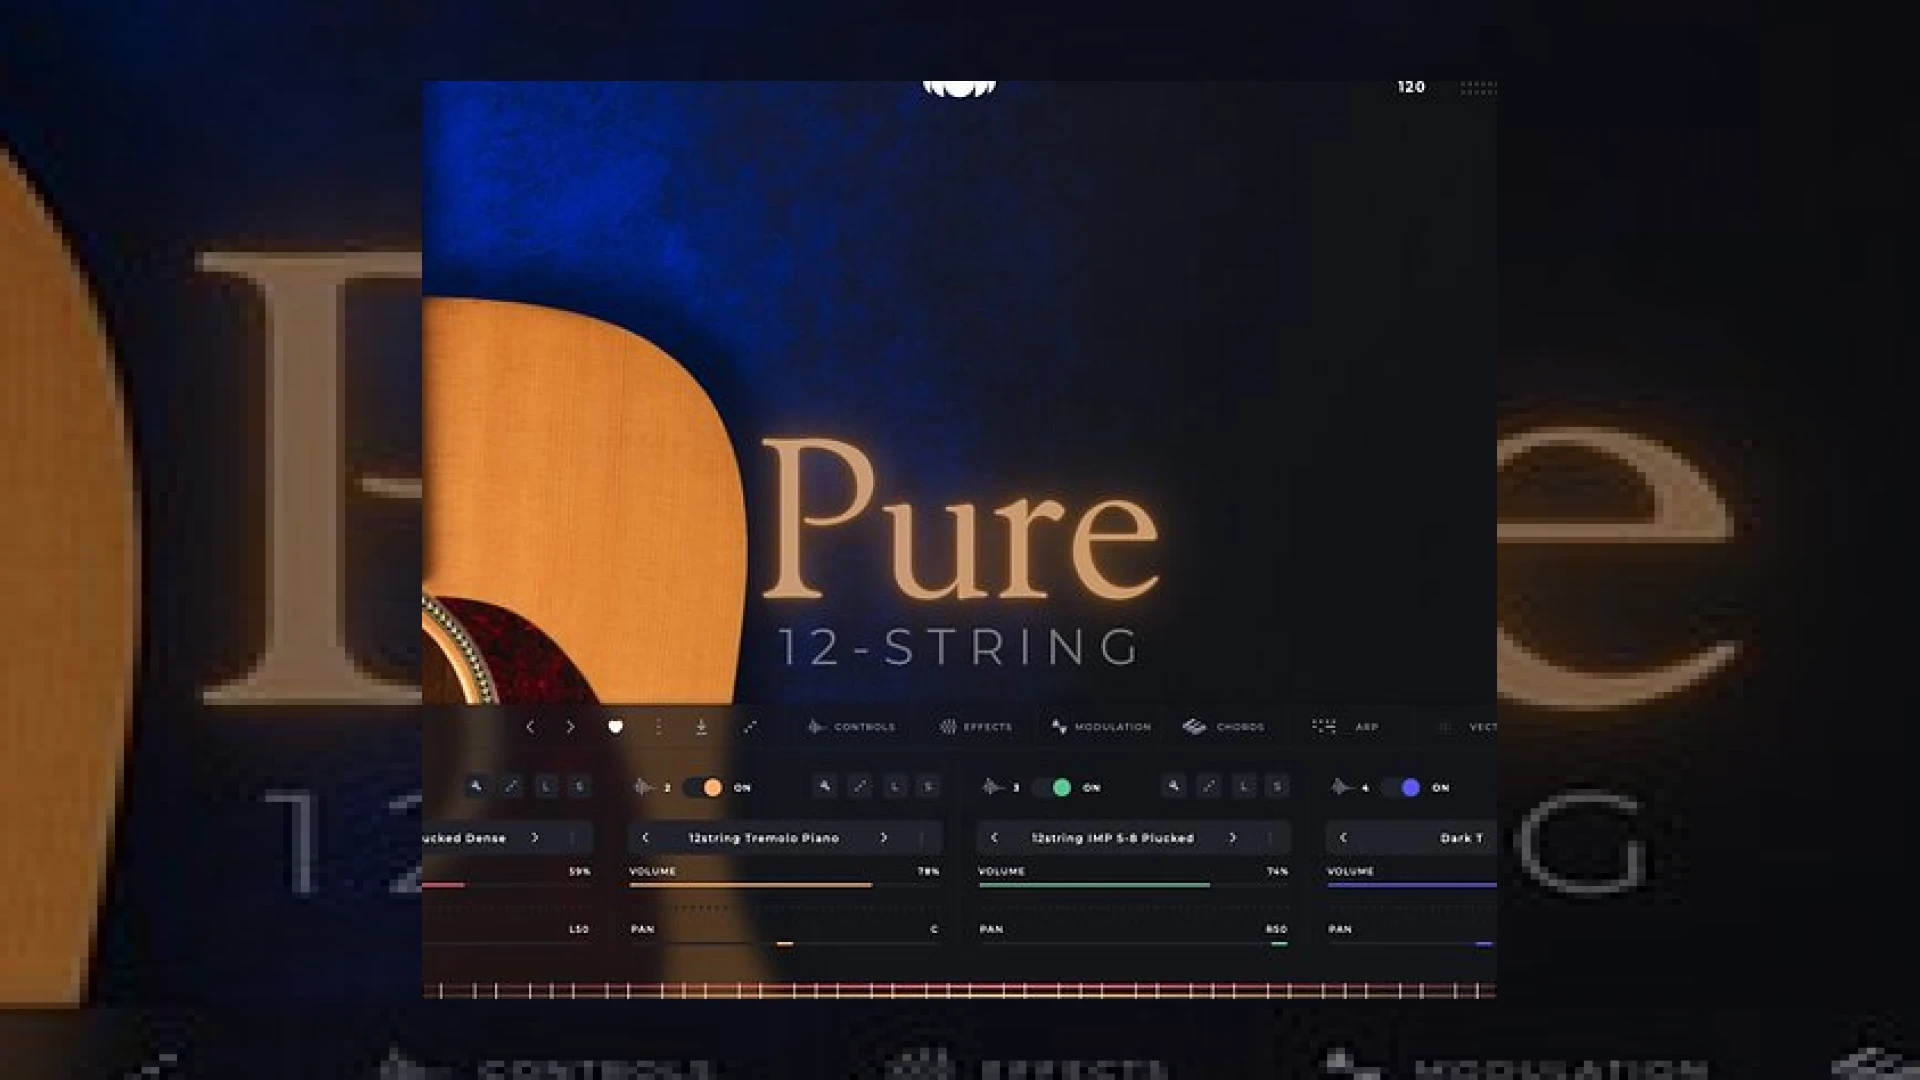Click the expand arrows icon in top toolbar
The width and height of the screenshot is (1920, 1080).
point(750,727)
